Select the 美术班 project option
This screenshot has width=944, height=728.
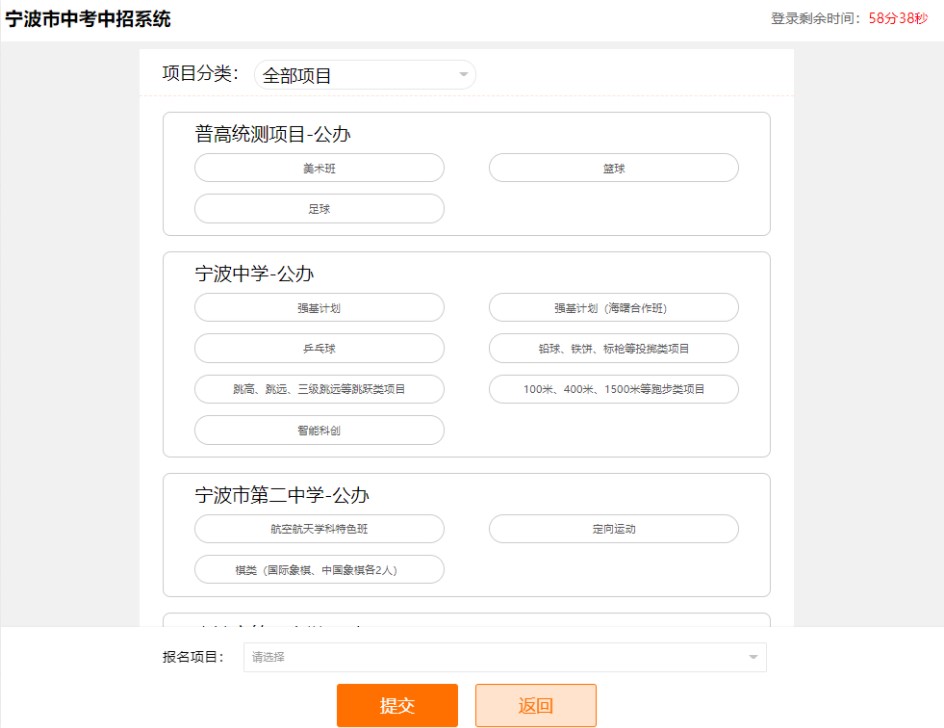click(x=319, y=168)
